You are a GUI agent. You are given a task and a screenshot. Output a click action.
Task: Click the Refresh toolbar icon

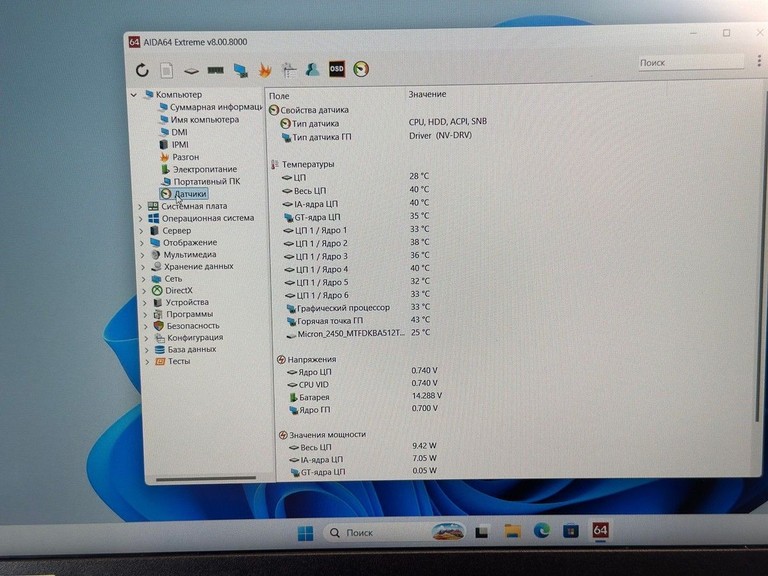point(142,71)
